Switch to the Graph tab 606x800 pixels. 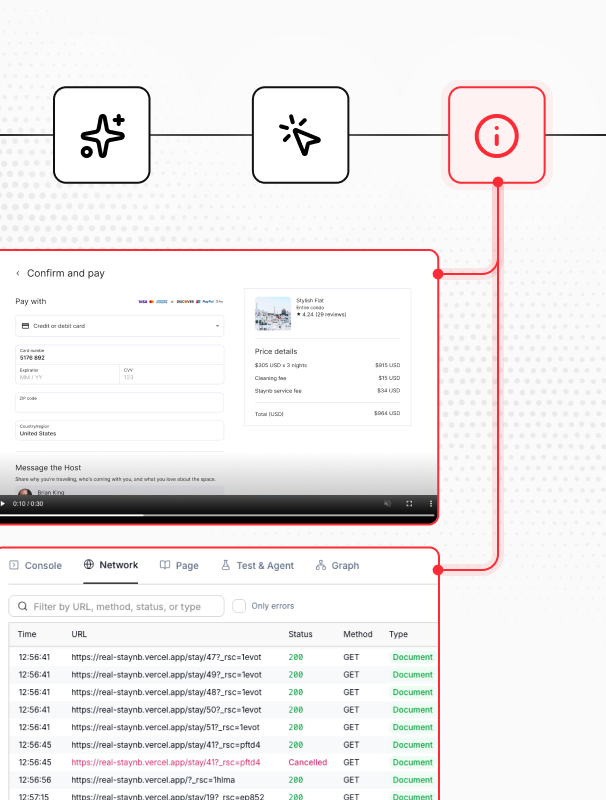[337, 565]
